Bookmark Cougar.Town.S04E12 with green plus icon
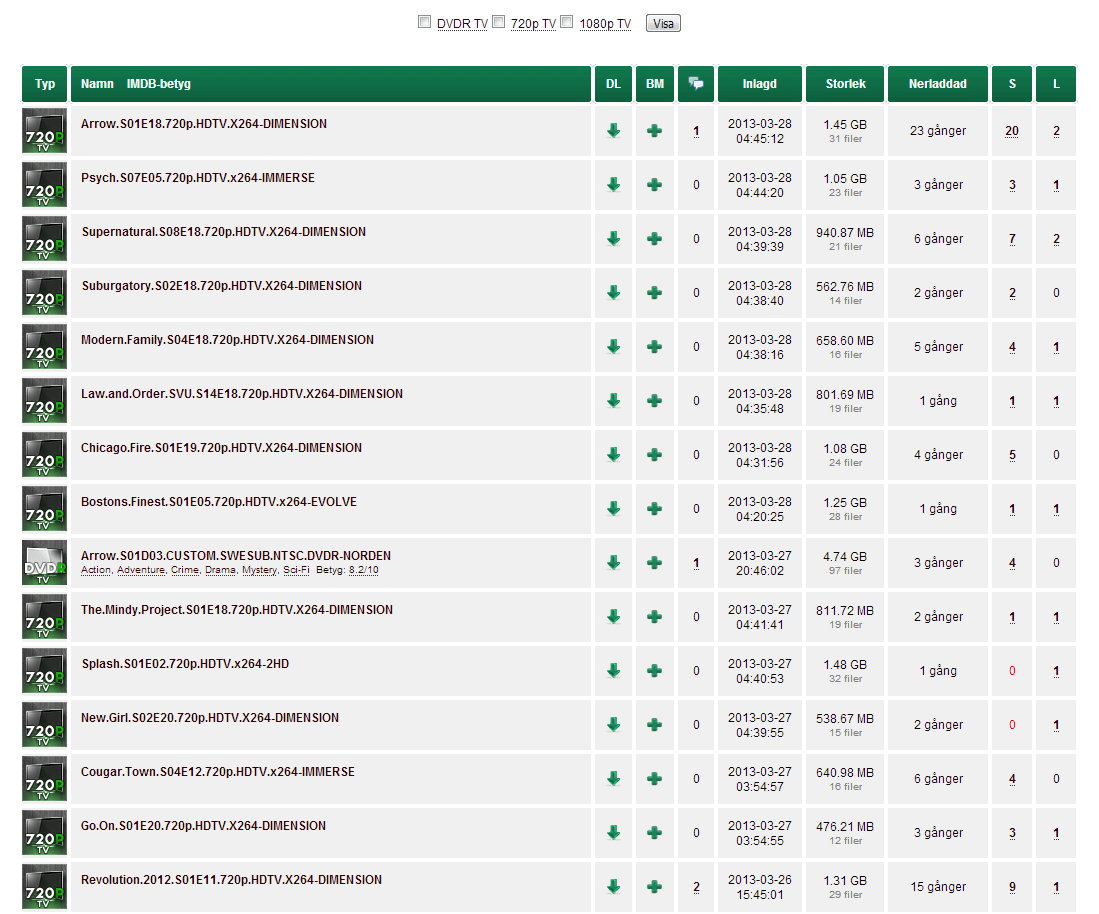 tap(655, 779)
